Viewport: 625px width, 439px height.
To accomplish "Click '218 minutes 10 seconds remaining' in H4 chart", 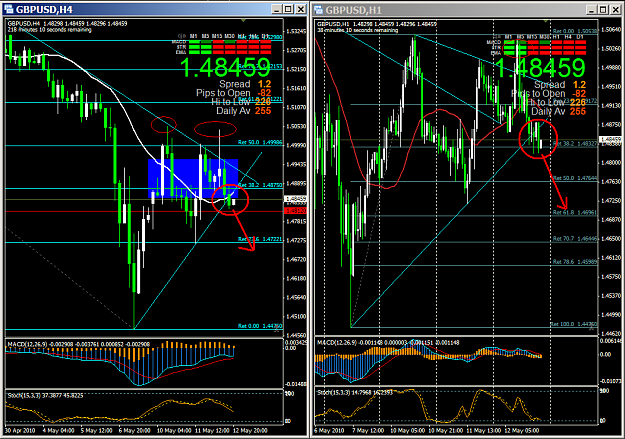I will pyautogui.click(x=49, y=30).
